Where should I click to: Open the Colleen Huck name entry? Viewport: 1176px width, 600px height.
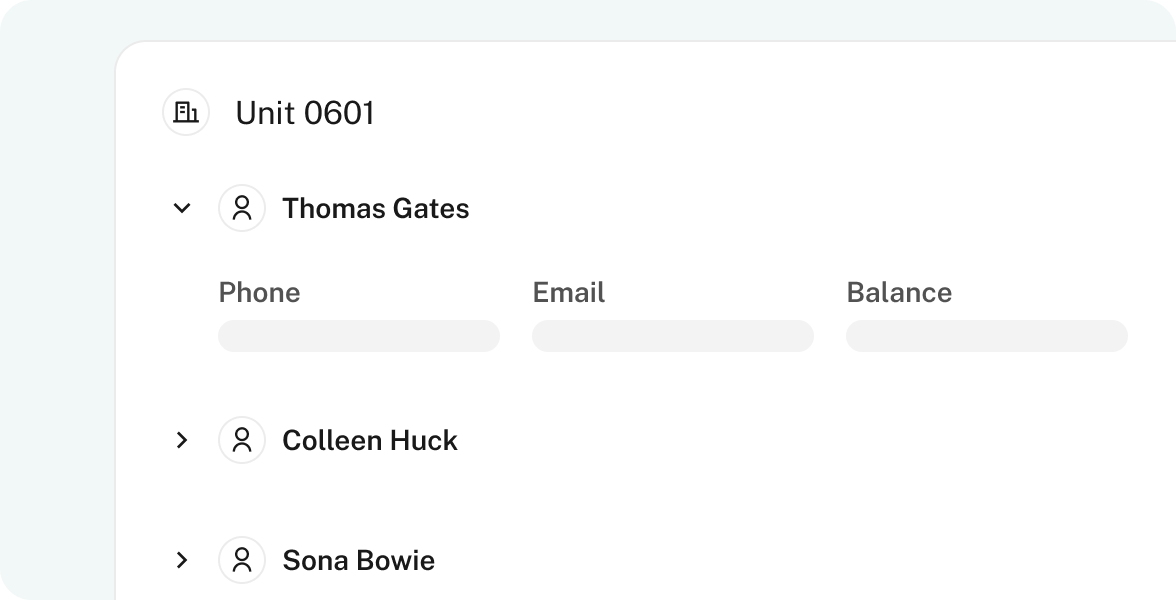pos(369,441)
